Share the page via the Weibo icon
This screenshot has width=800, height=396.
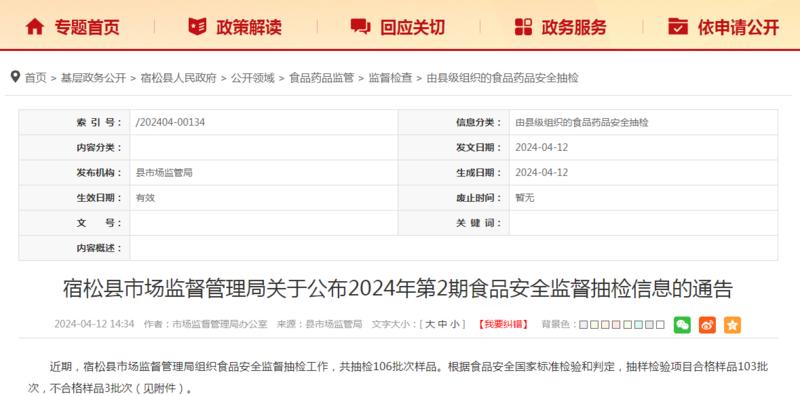[707, 325]
